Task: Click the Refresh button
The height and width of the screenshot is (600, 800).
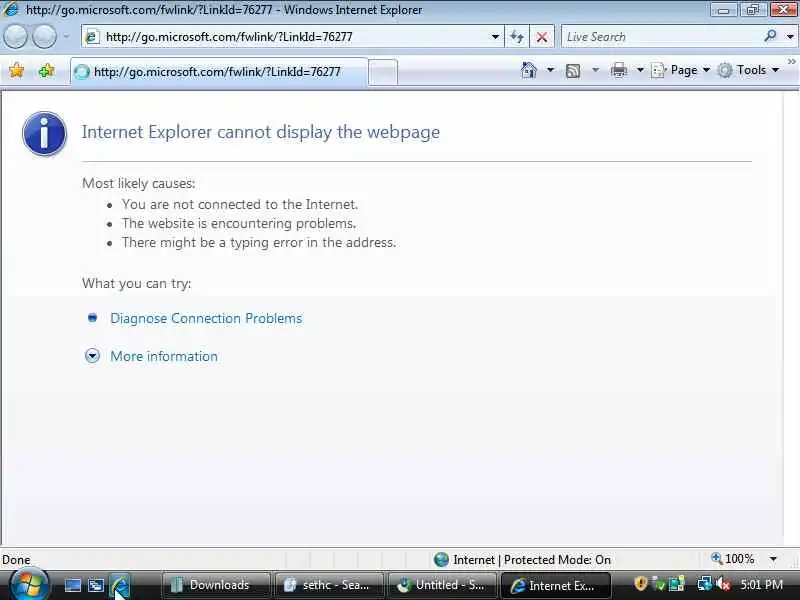Action: point(517,37)
